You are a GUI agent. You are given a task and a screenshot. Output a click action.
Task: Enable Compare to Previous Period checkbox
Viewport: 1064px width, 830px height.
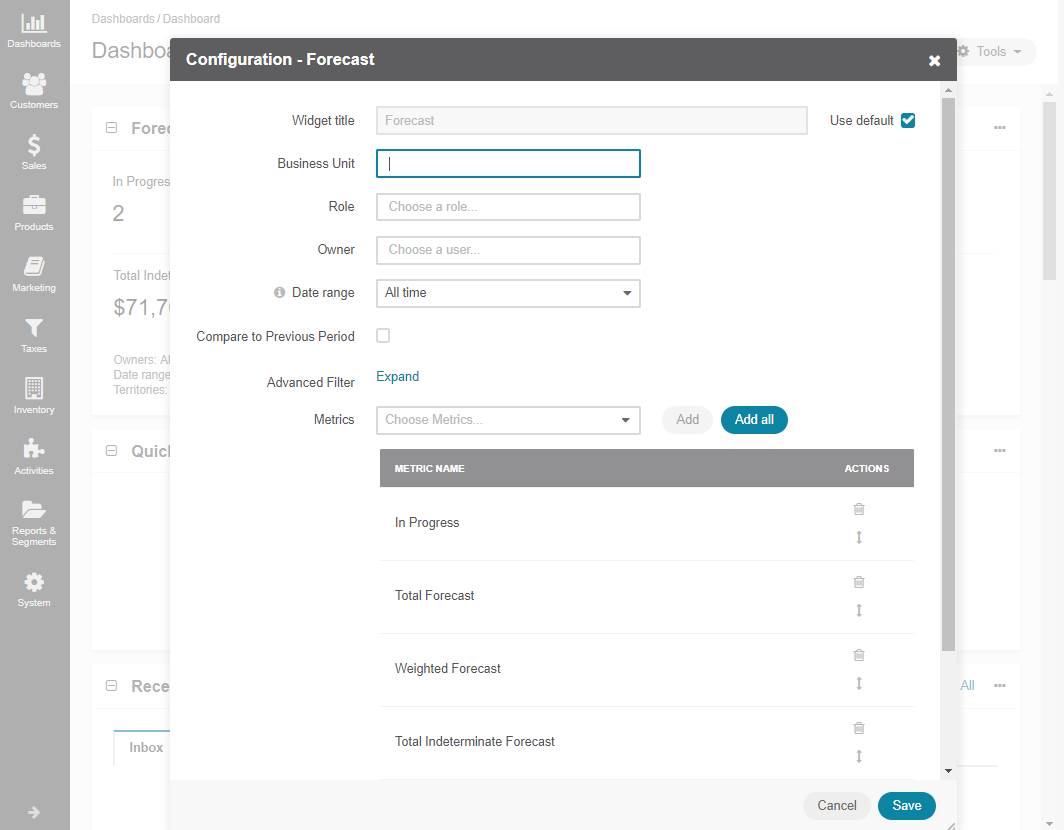click(383, 335)
